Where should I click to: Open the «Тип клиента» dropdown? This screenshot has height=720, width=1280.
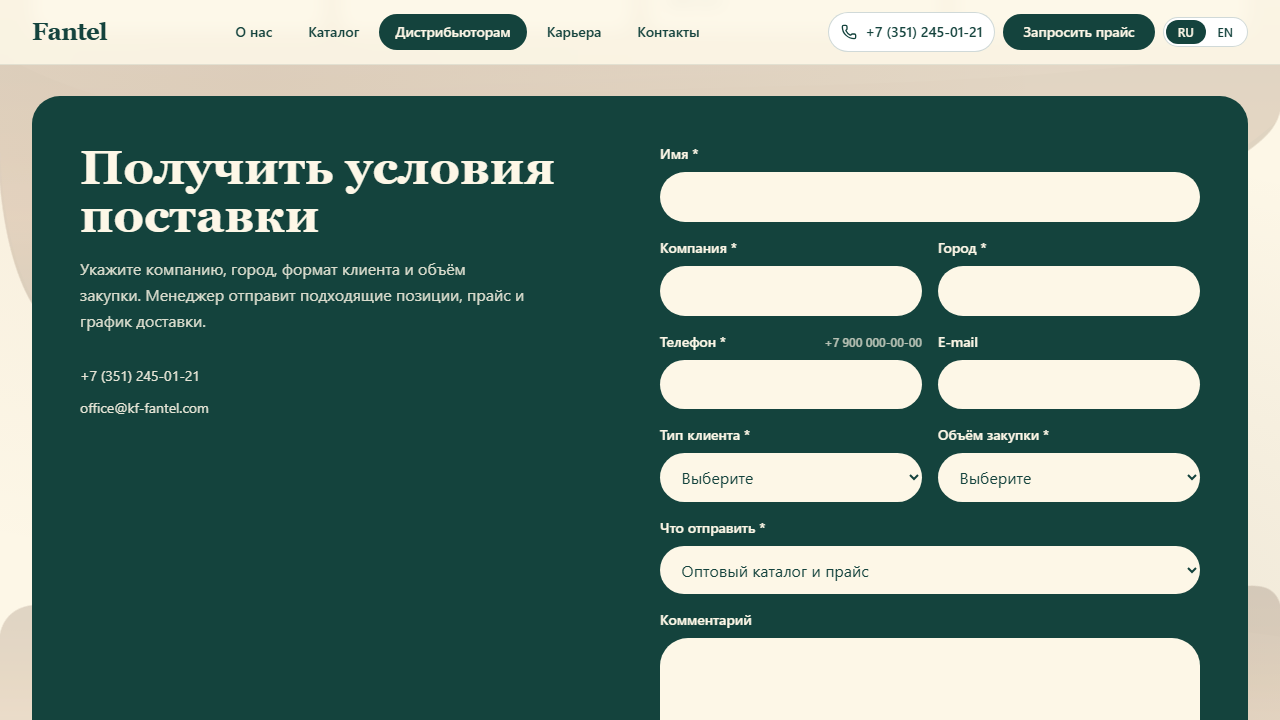[791, 478]
